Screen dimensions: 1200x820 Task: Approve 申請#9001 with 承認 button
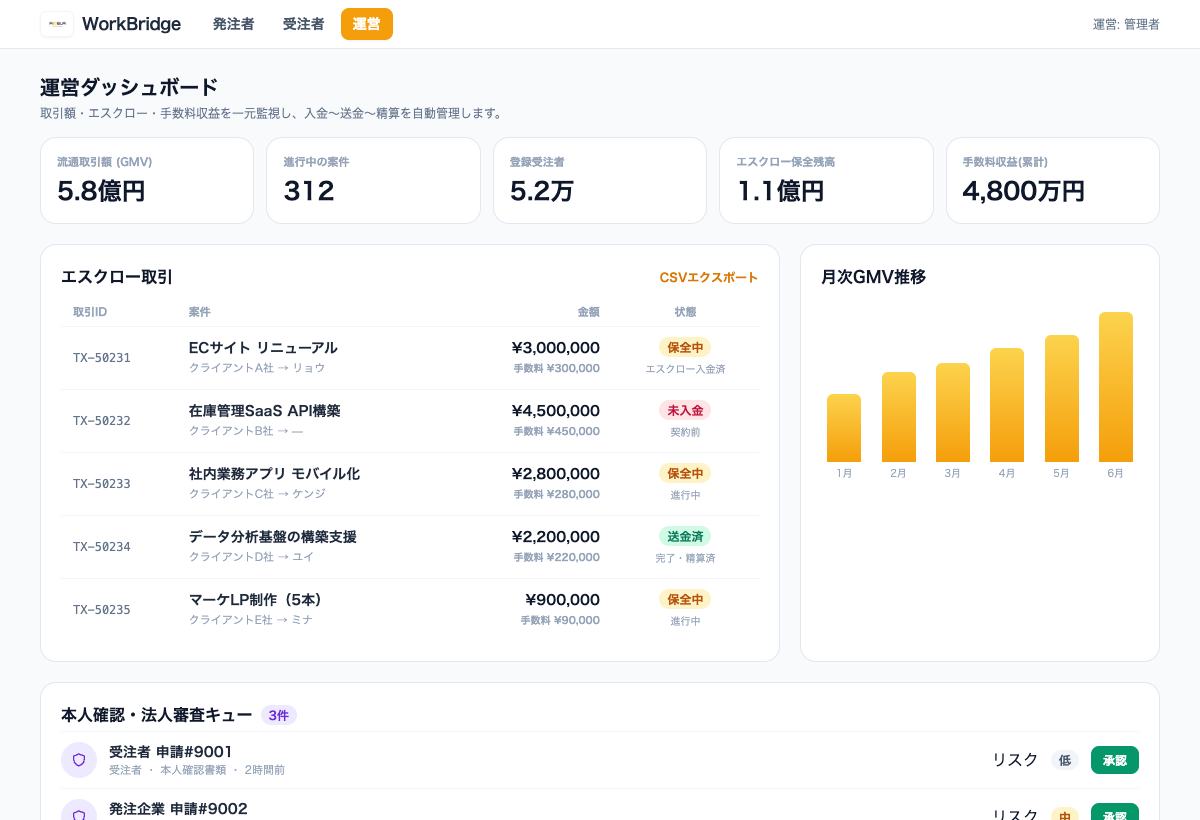pyautogui.click(x=1115, y=760)
